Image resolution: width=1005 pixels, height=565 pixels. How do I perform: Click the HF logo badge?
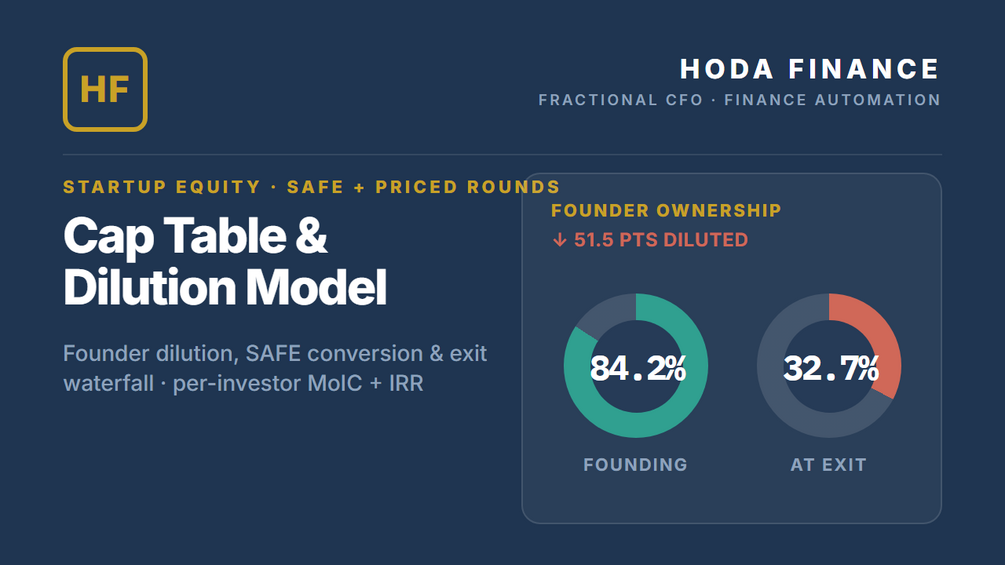(x=105, y=89)
